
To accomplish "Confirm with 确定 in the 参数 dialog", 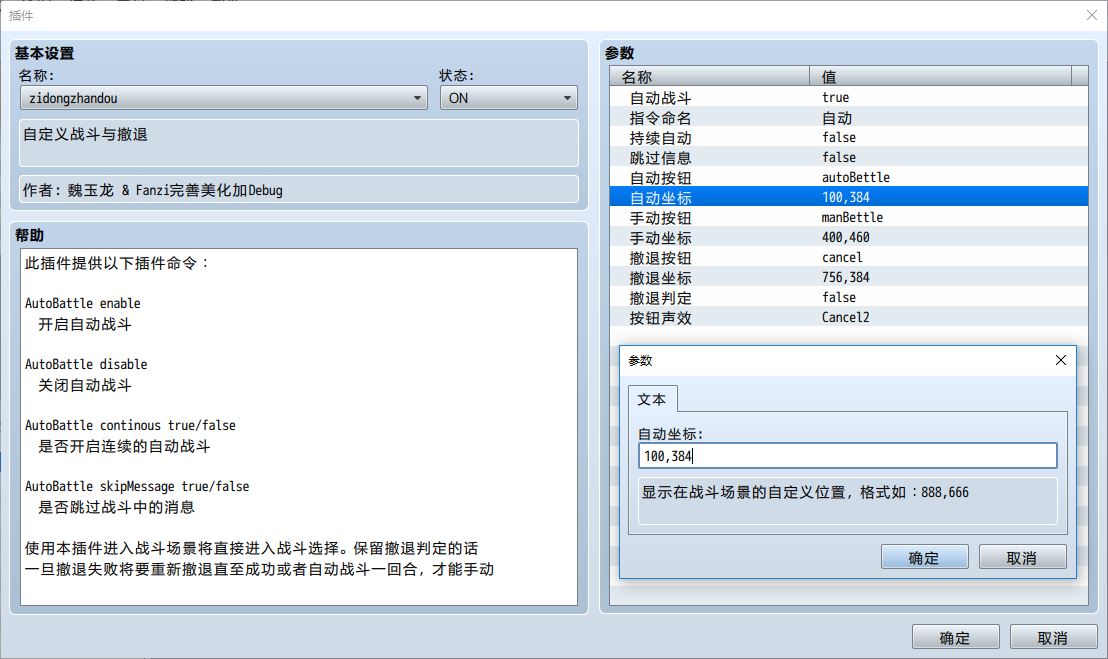I will coord(924,558).
